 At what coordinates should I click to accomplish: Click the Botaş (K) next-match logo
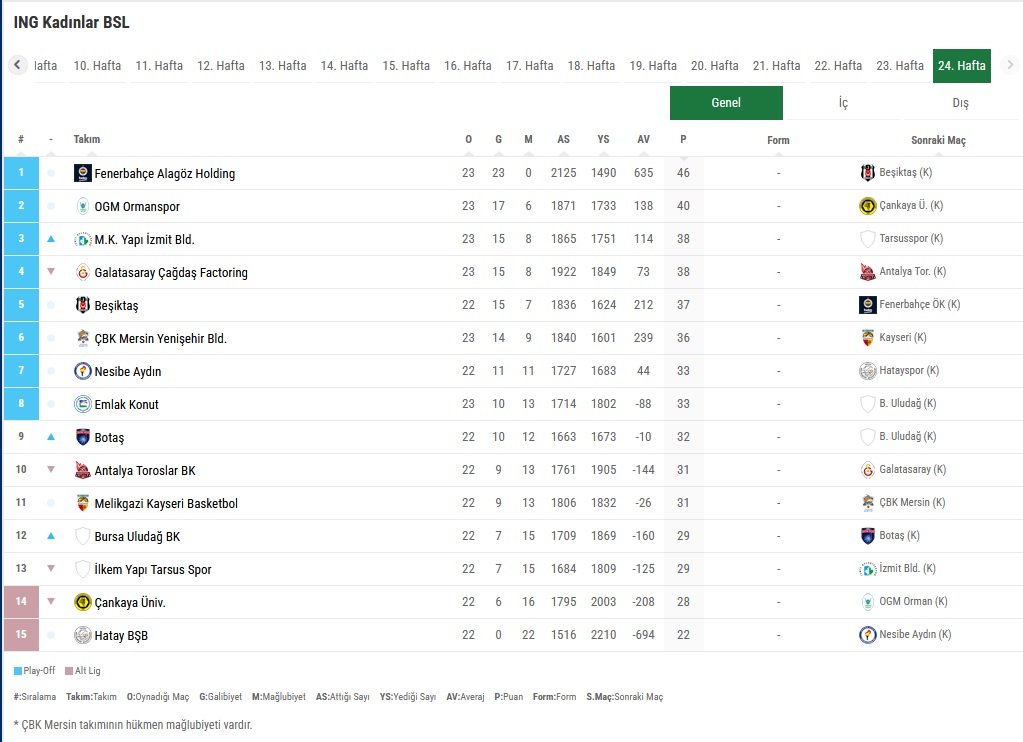click(867, 536)
